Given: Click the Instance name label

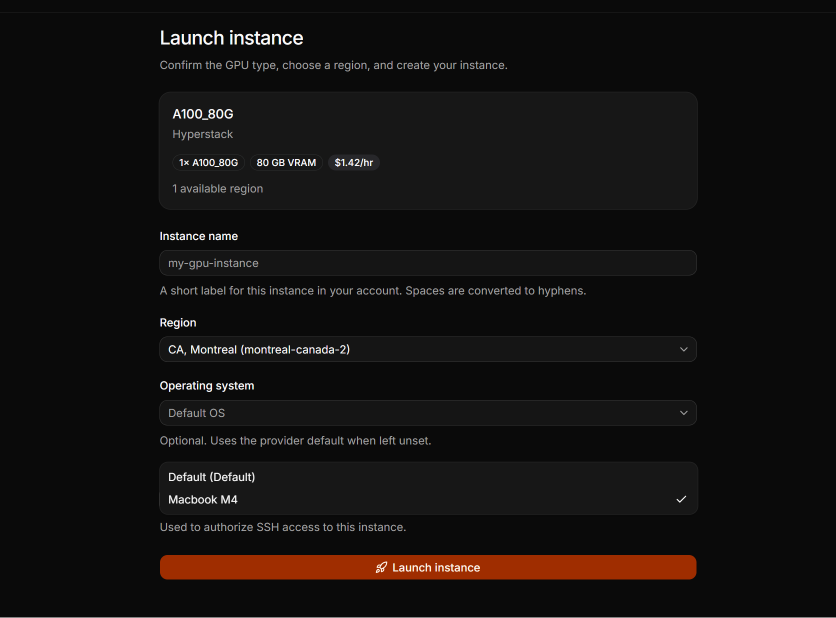Looking at the screenshot, I should (199, 236).
